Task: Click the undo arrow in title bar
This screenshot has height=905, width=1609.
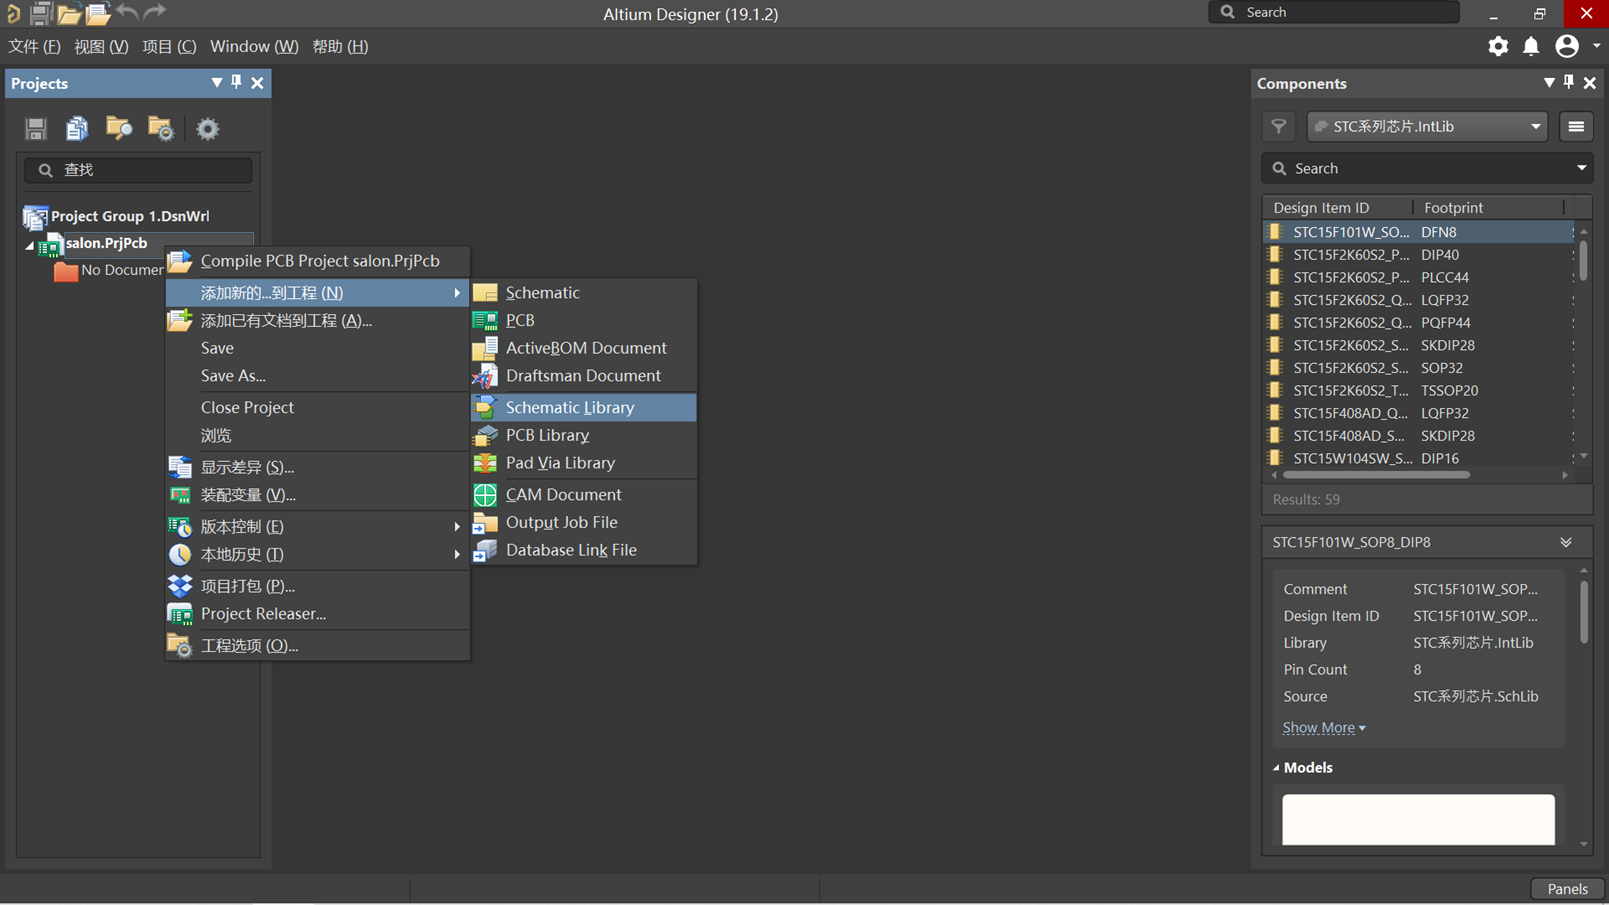Action: [127, 12]
